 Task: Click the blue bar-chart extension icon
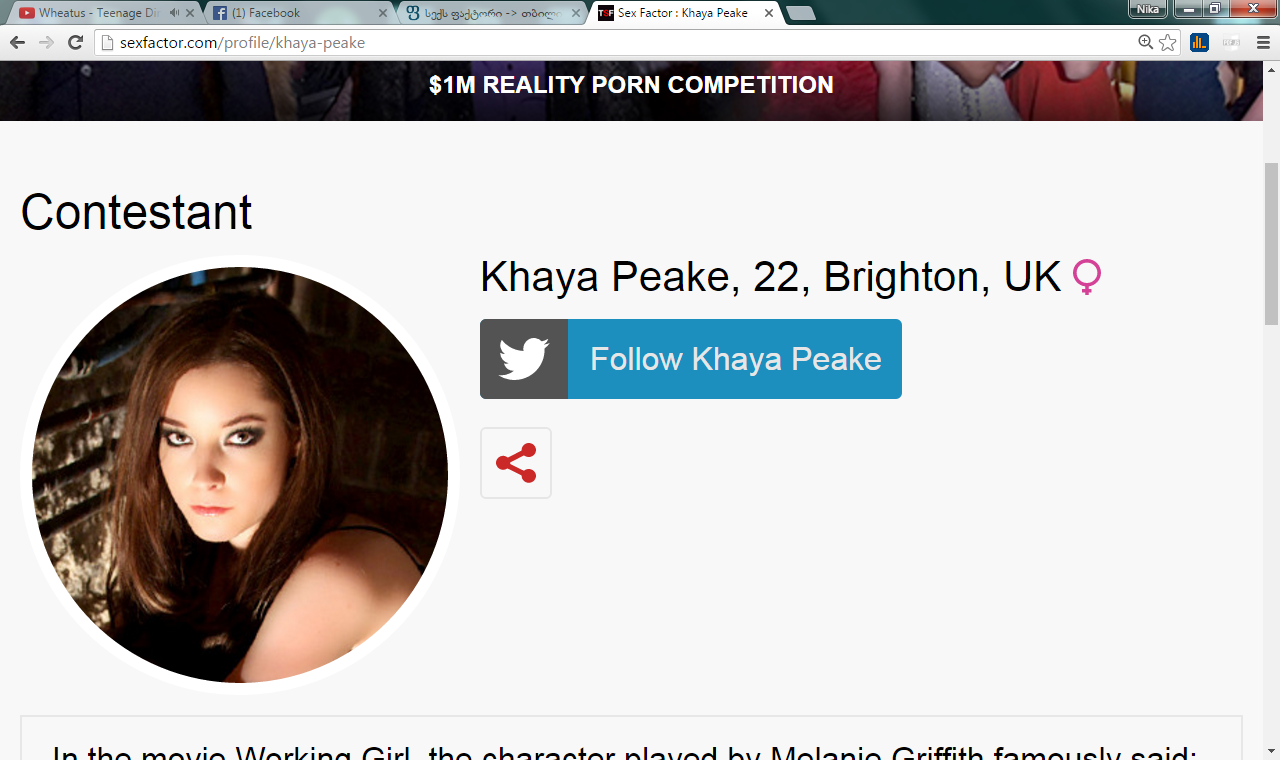coord(1199,42)
